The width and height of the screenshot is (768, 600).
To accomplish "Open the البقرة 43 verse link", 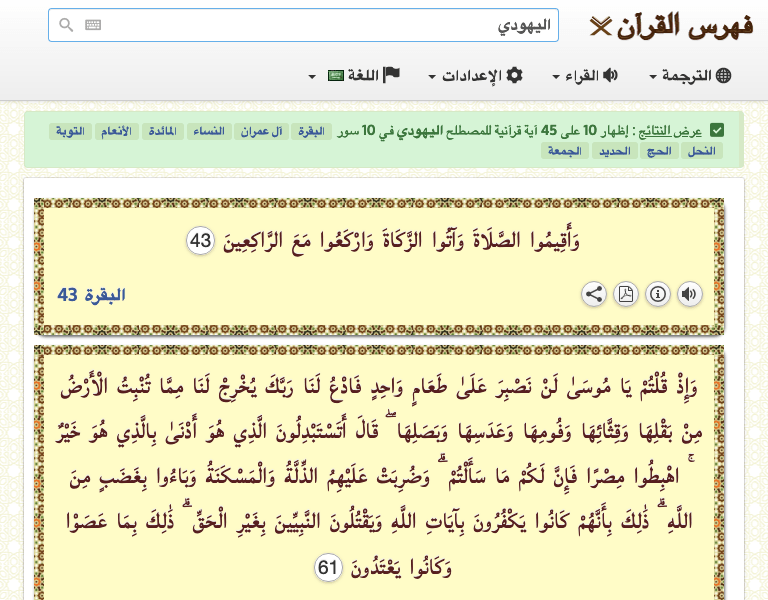I will pos(92,295).
